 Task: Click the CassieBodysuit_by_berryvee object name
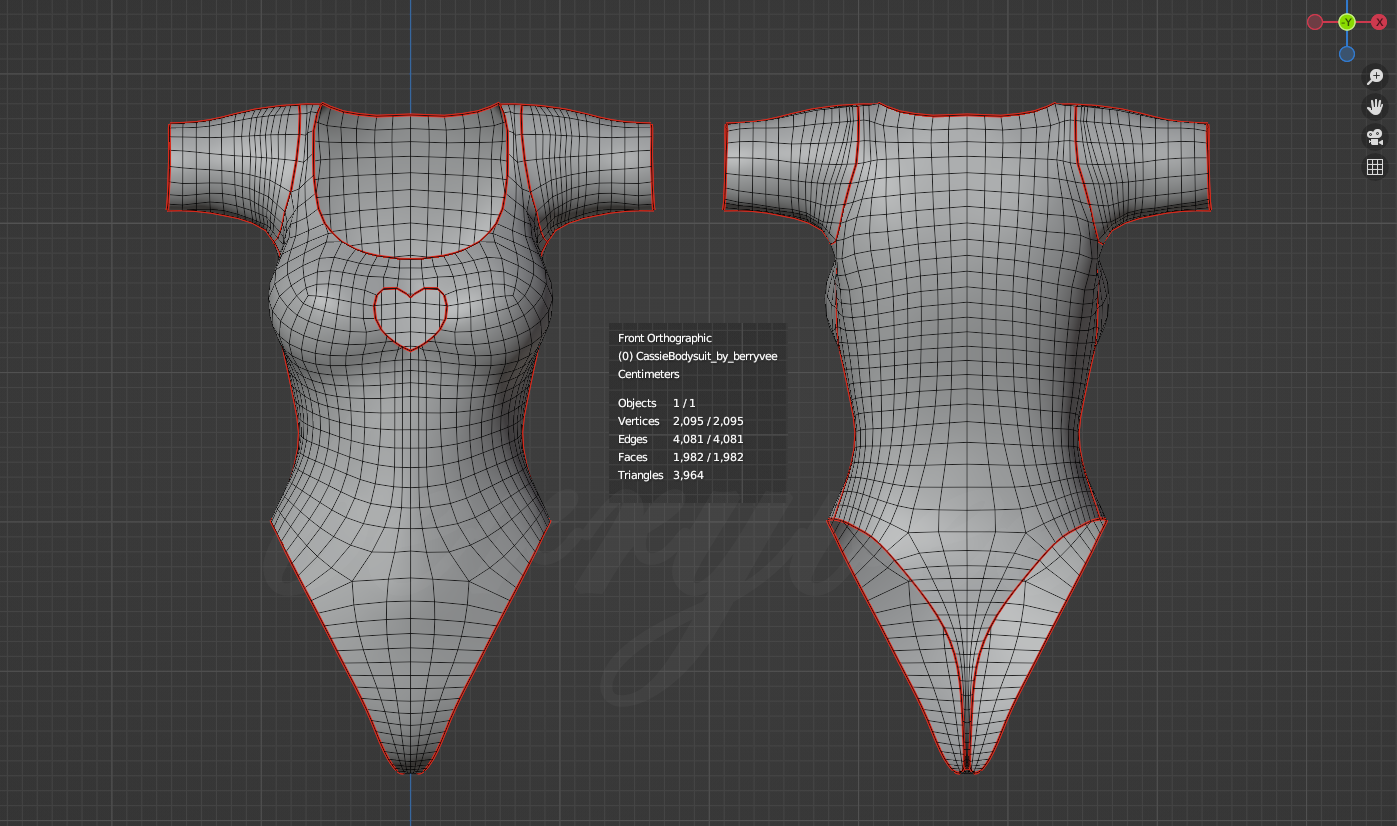point(697,356)
